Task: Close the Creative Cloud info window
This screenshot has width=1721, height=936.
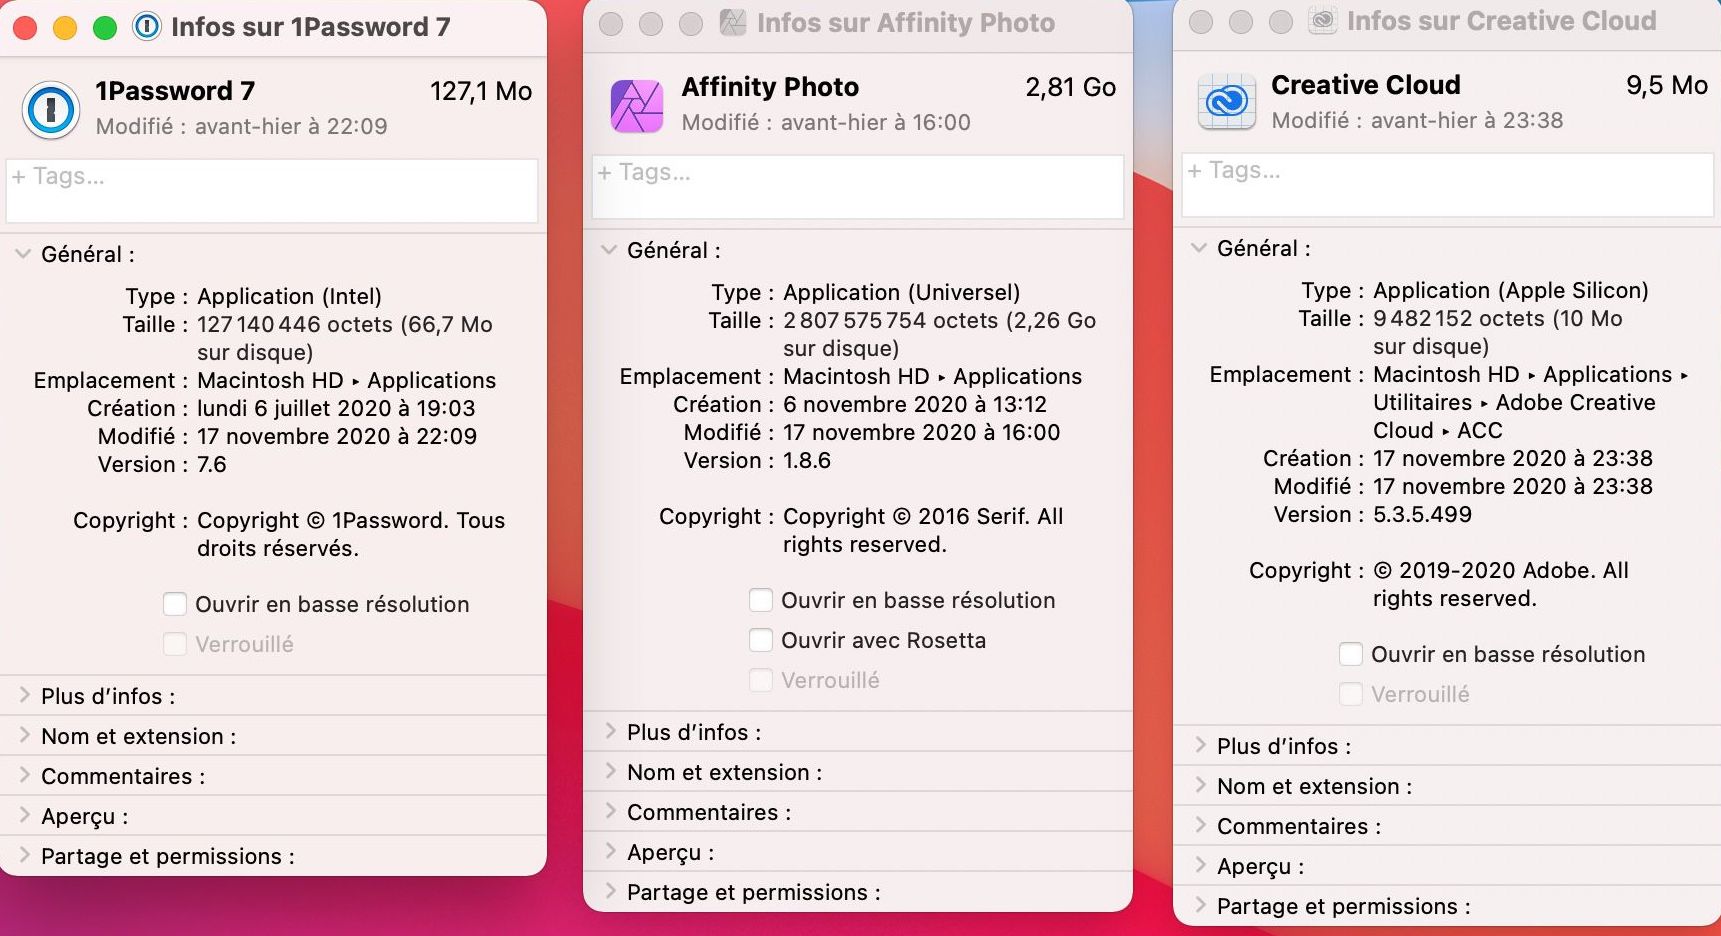Action: tap(1201, 22)
